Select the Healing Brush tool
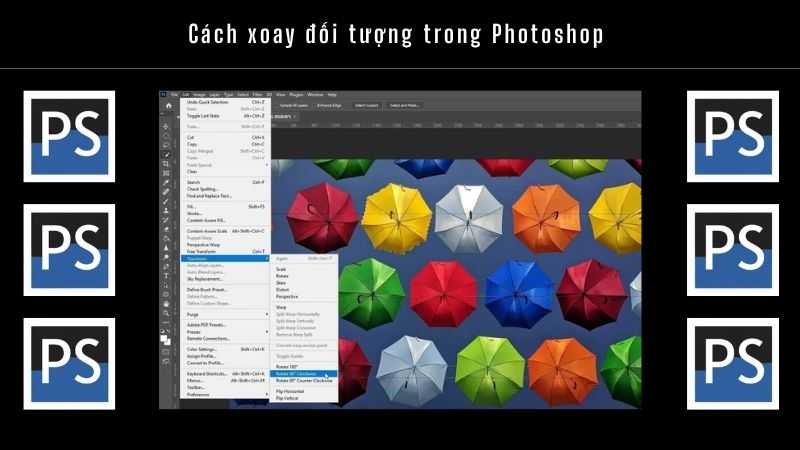This screenshot has width=800, height=450. click(166, 192)
